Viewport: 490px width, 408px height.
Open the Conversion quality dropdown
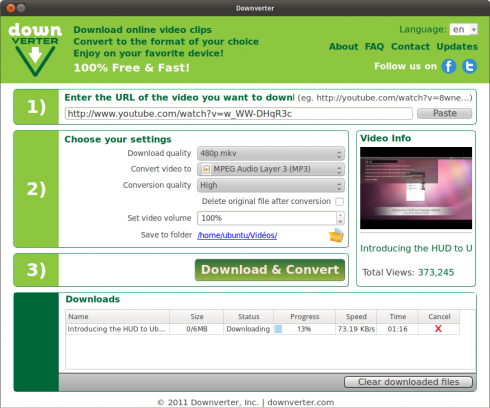click(x=271, y=185)
